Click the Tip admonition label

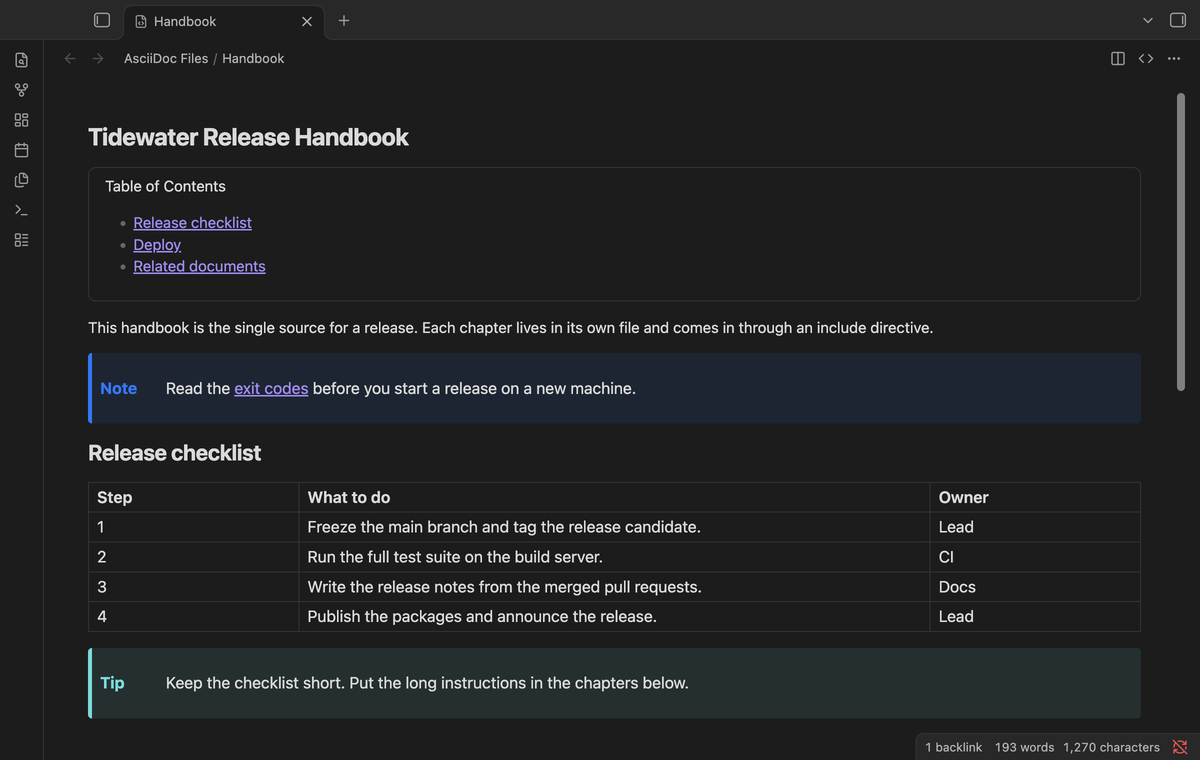point(112,683)
